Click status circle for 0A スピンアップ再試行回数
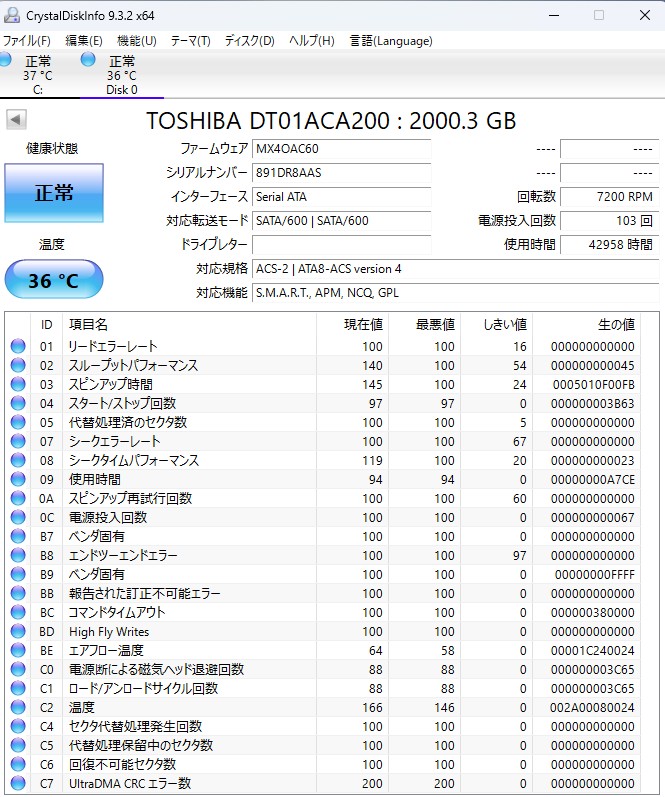665x797 pixels. pyautogui.click(x=18, y=498)
